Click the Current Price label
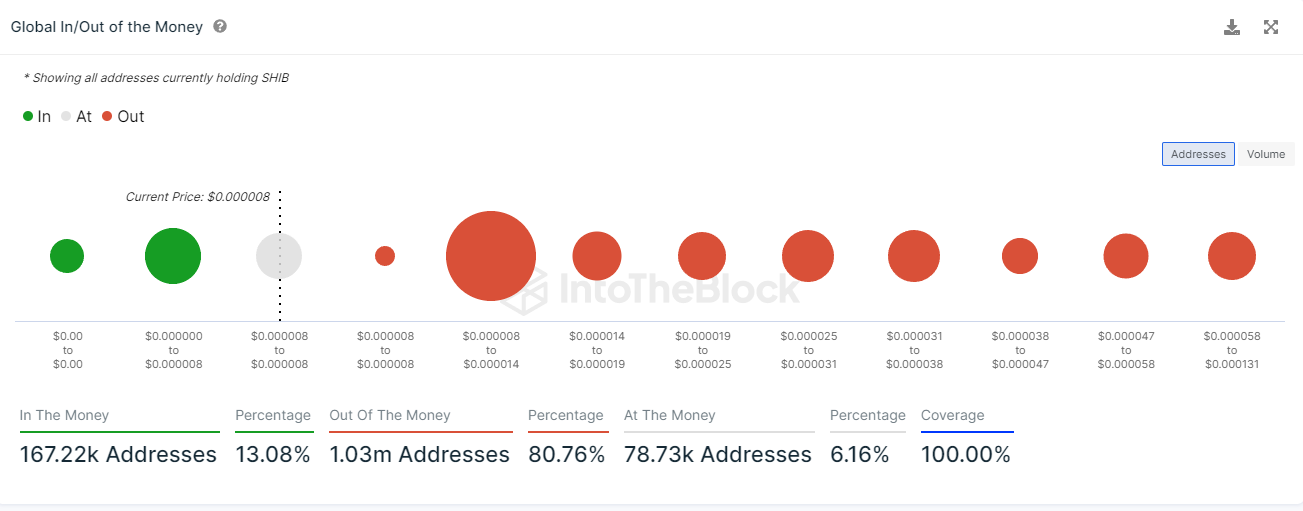1303x511 pixels. [198, 197]
